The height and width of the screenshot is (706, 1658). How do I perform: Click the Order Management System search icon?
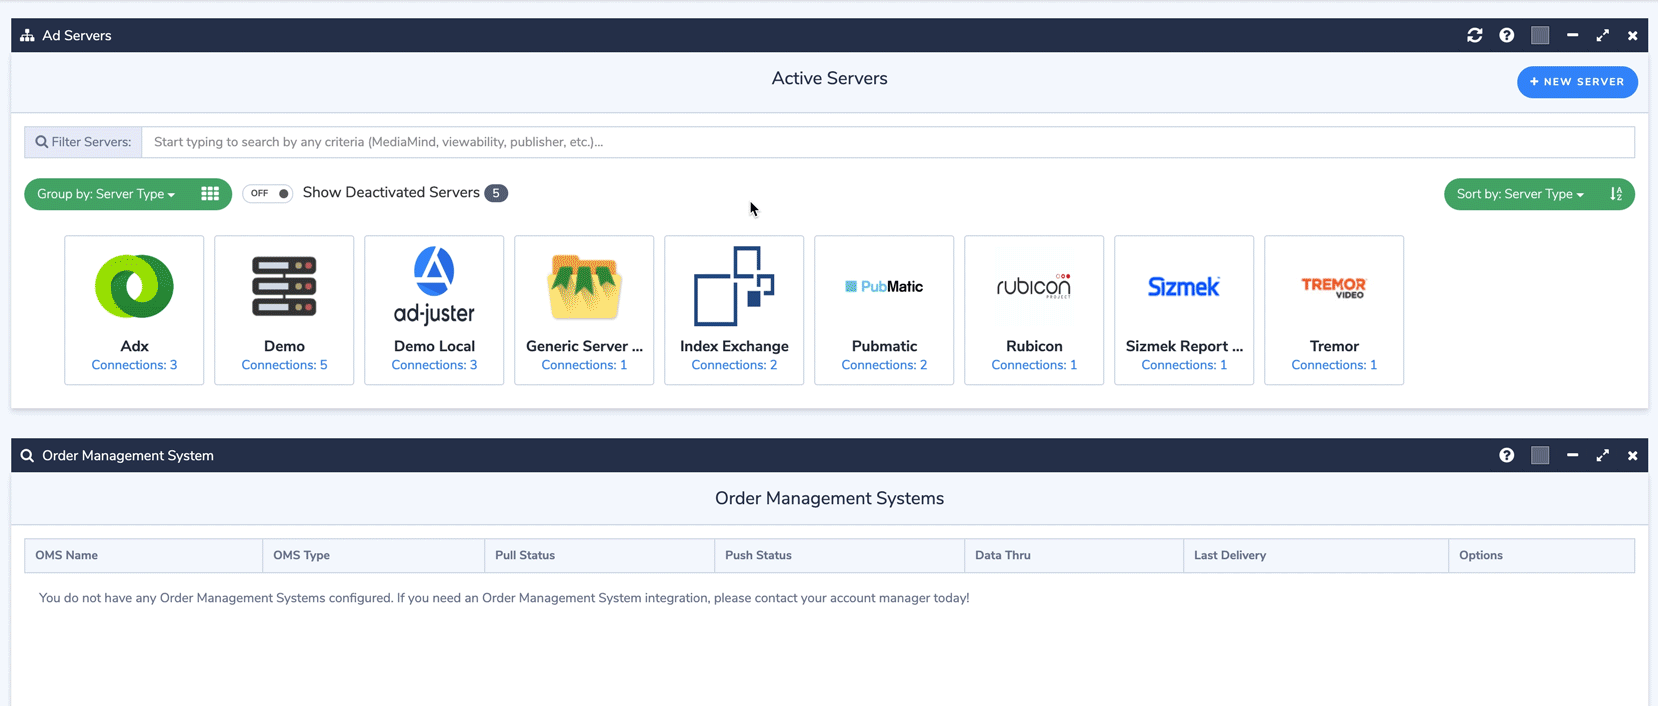click(27, 455)
